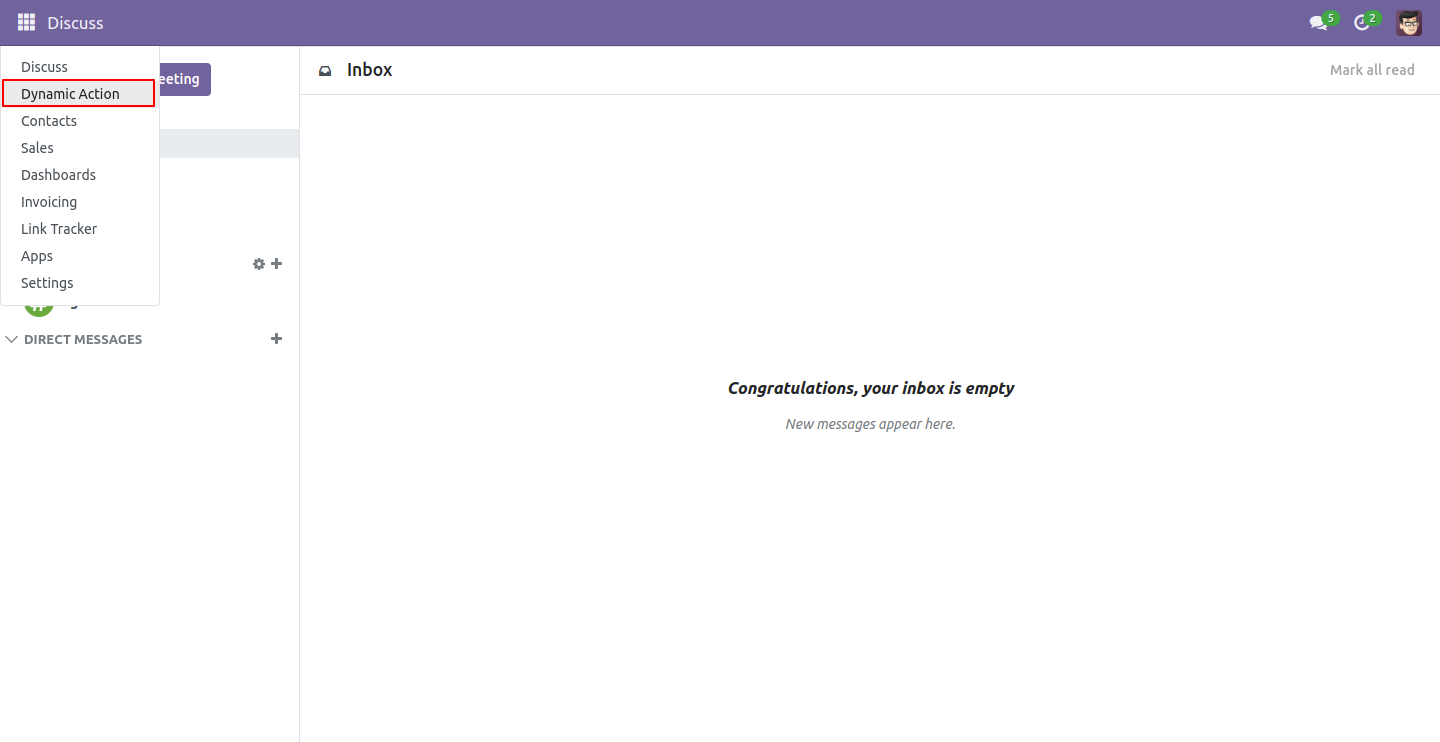Open Contacts from the apps menu
The width and height of the screenshot is (1440, 742).
pos(80,121)
